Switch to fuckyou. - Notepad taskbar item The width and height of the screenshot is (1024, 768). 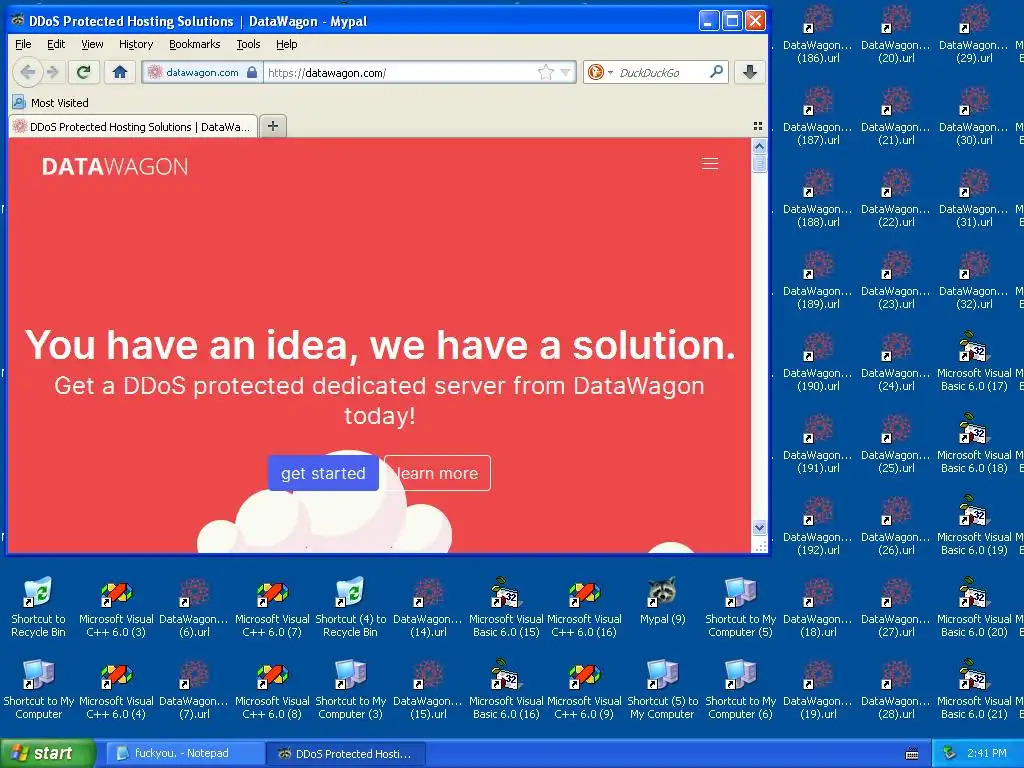[185, 754]
